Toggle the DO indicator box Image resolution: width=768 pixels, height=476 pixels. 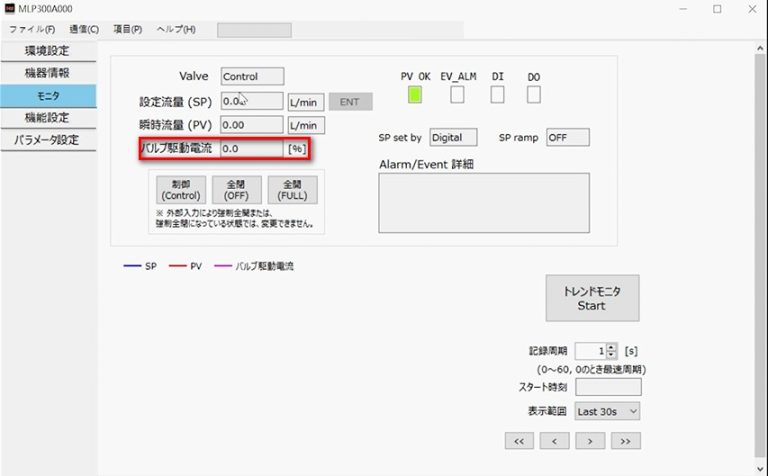(534, 95)
